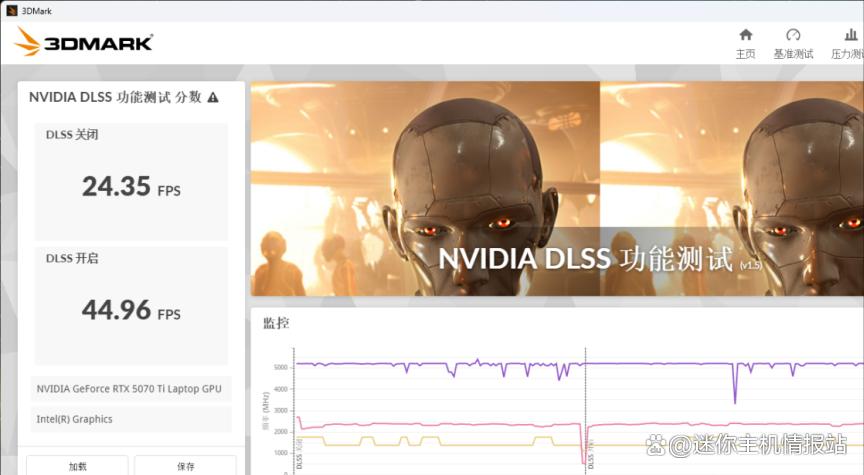Click the 监控 monitoring heading
Screen dimensions: 864x475
(x=276, y=322)
